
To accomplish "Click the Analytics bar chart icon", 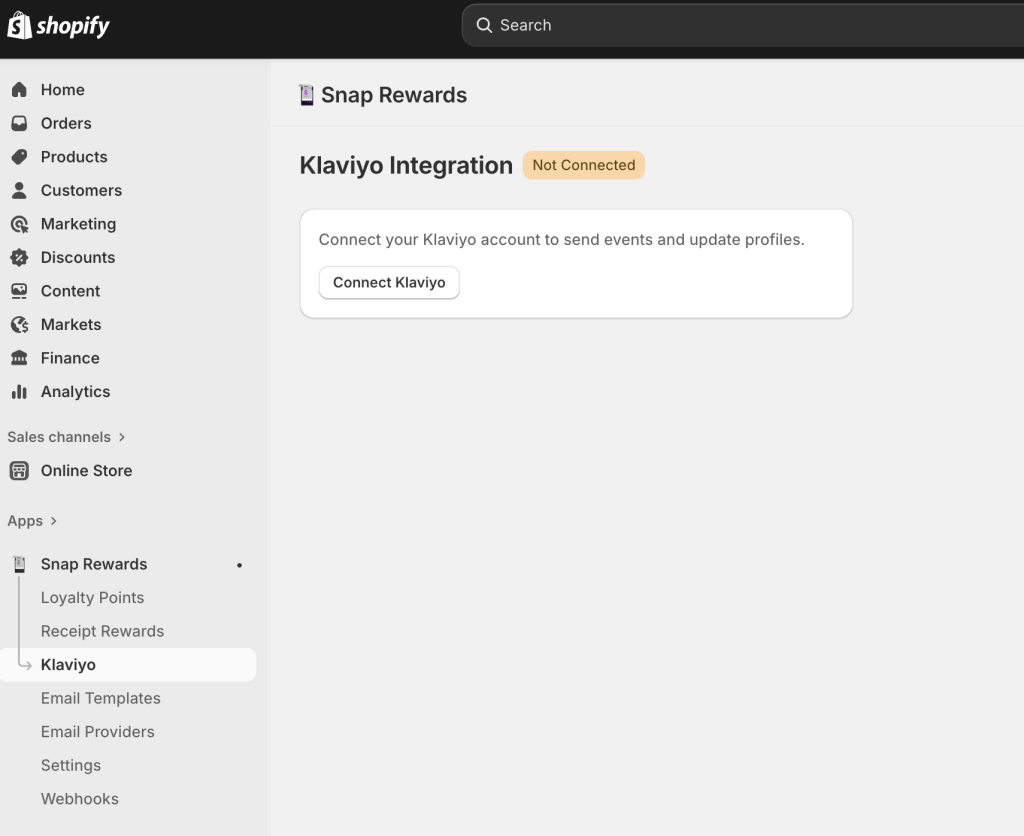I will (x=19, y=392).
